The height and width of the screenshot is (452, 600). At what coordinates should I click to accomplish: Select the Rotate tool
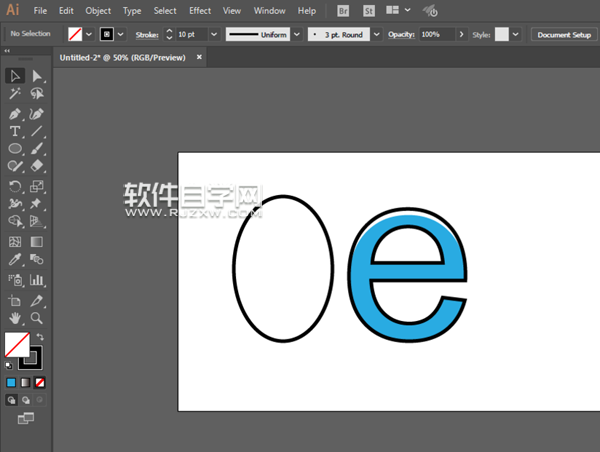15,186
